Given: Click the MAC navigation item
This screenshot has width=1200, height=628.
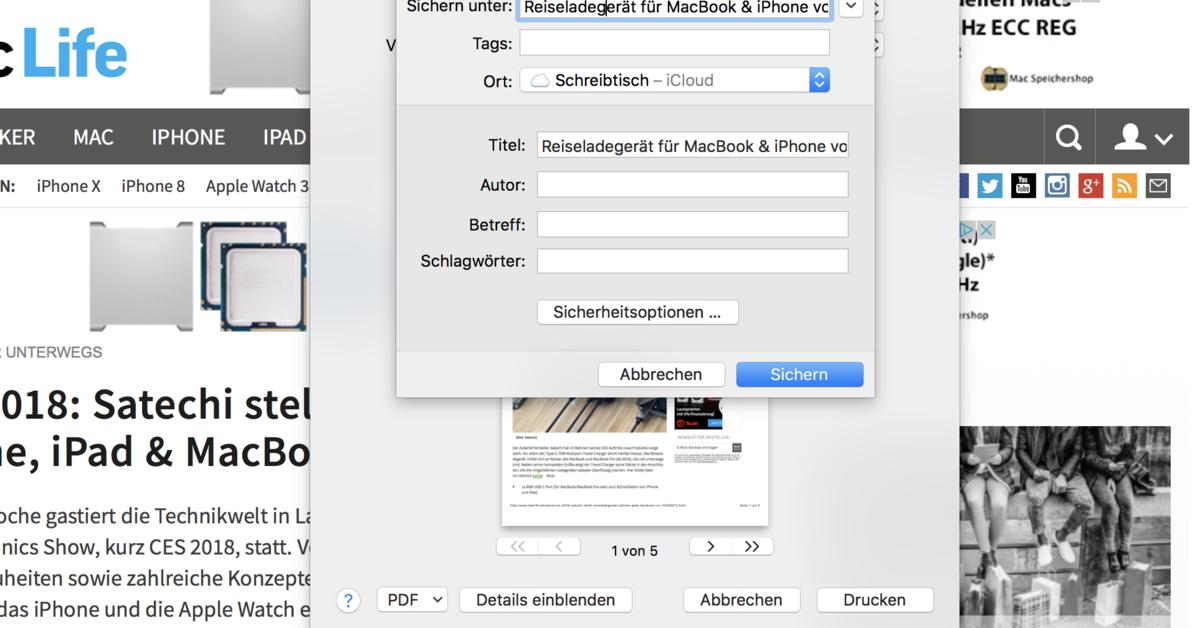Looking at the screenshot, I should [93, 137].
